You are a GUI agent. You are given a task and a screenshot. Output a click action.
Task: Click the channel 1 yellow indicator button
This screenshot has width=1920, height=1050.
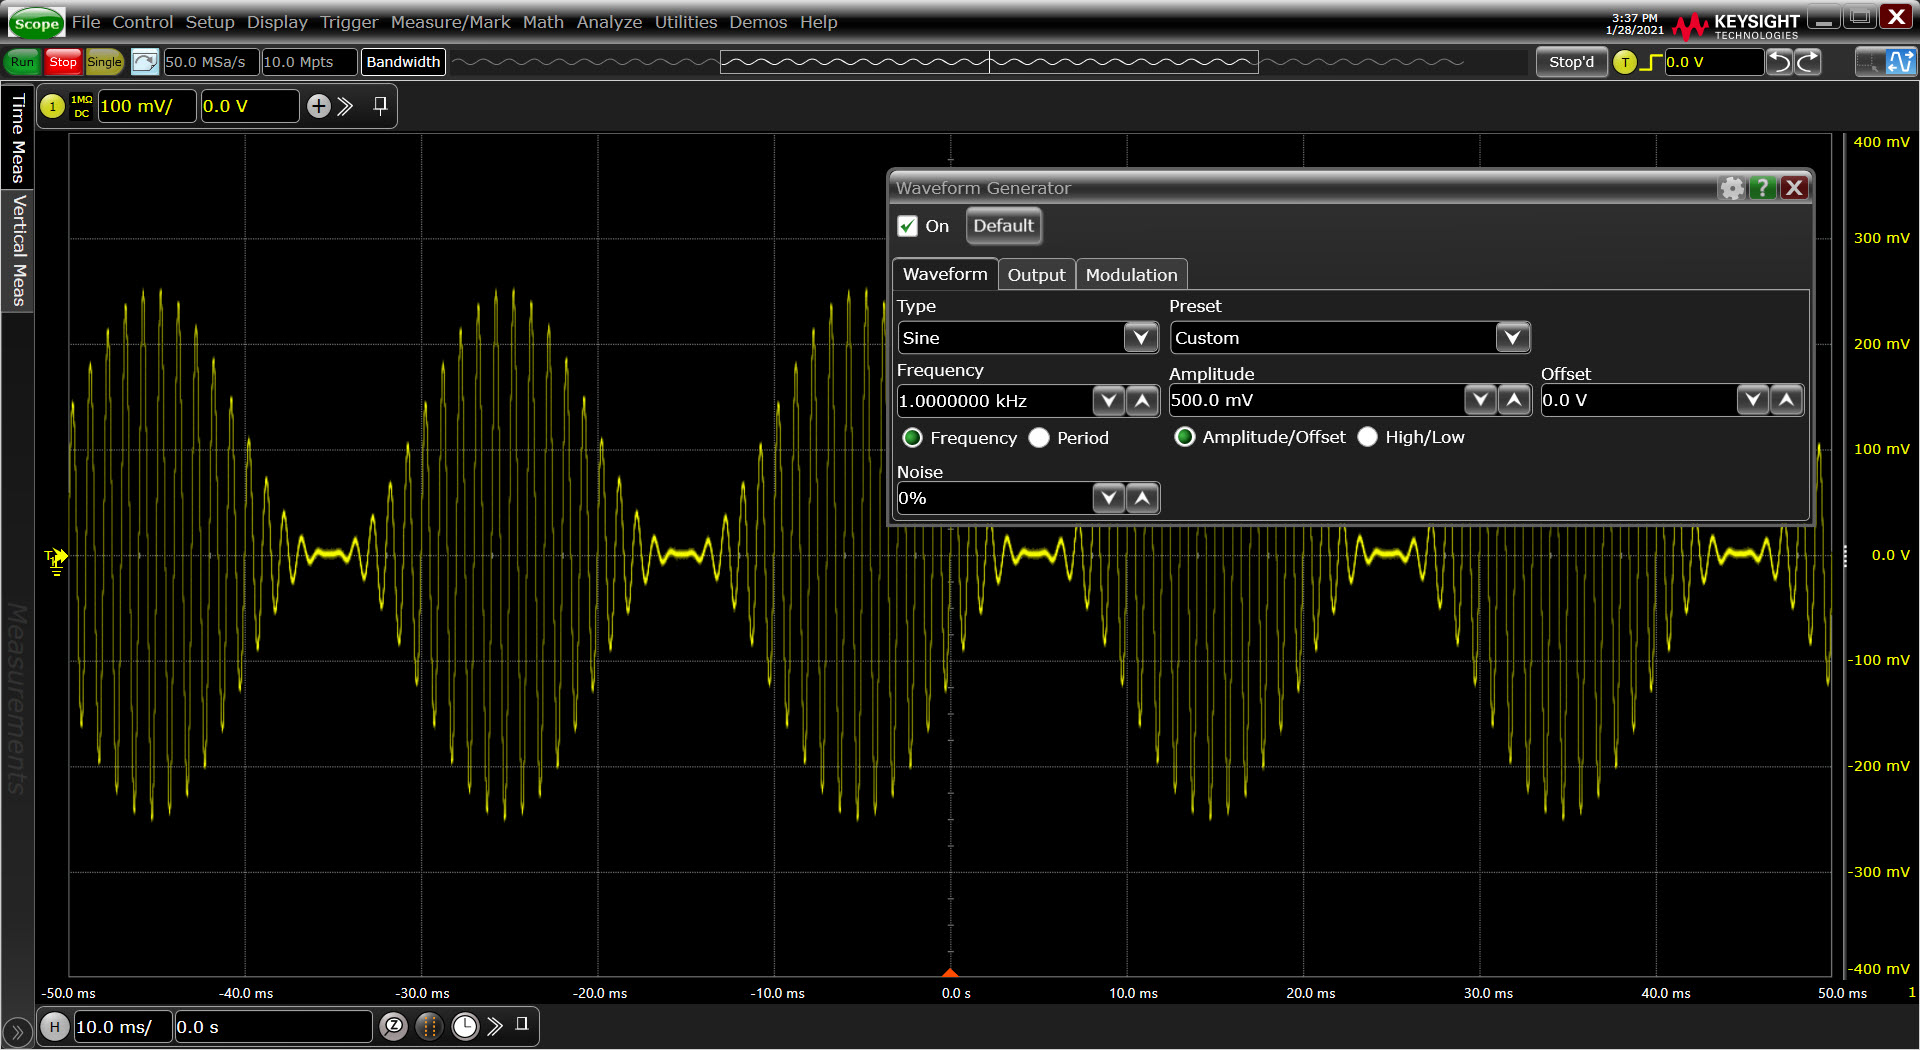[x=53, y=106]
